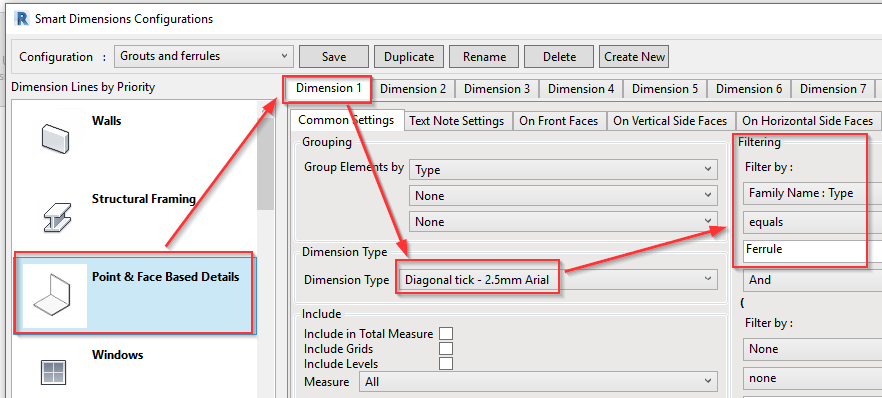Switch to the Dimension 4 tab
Image resolution: width=882 pixels, height=398 pixels.
(x=581, y=89)
